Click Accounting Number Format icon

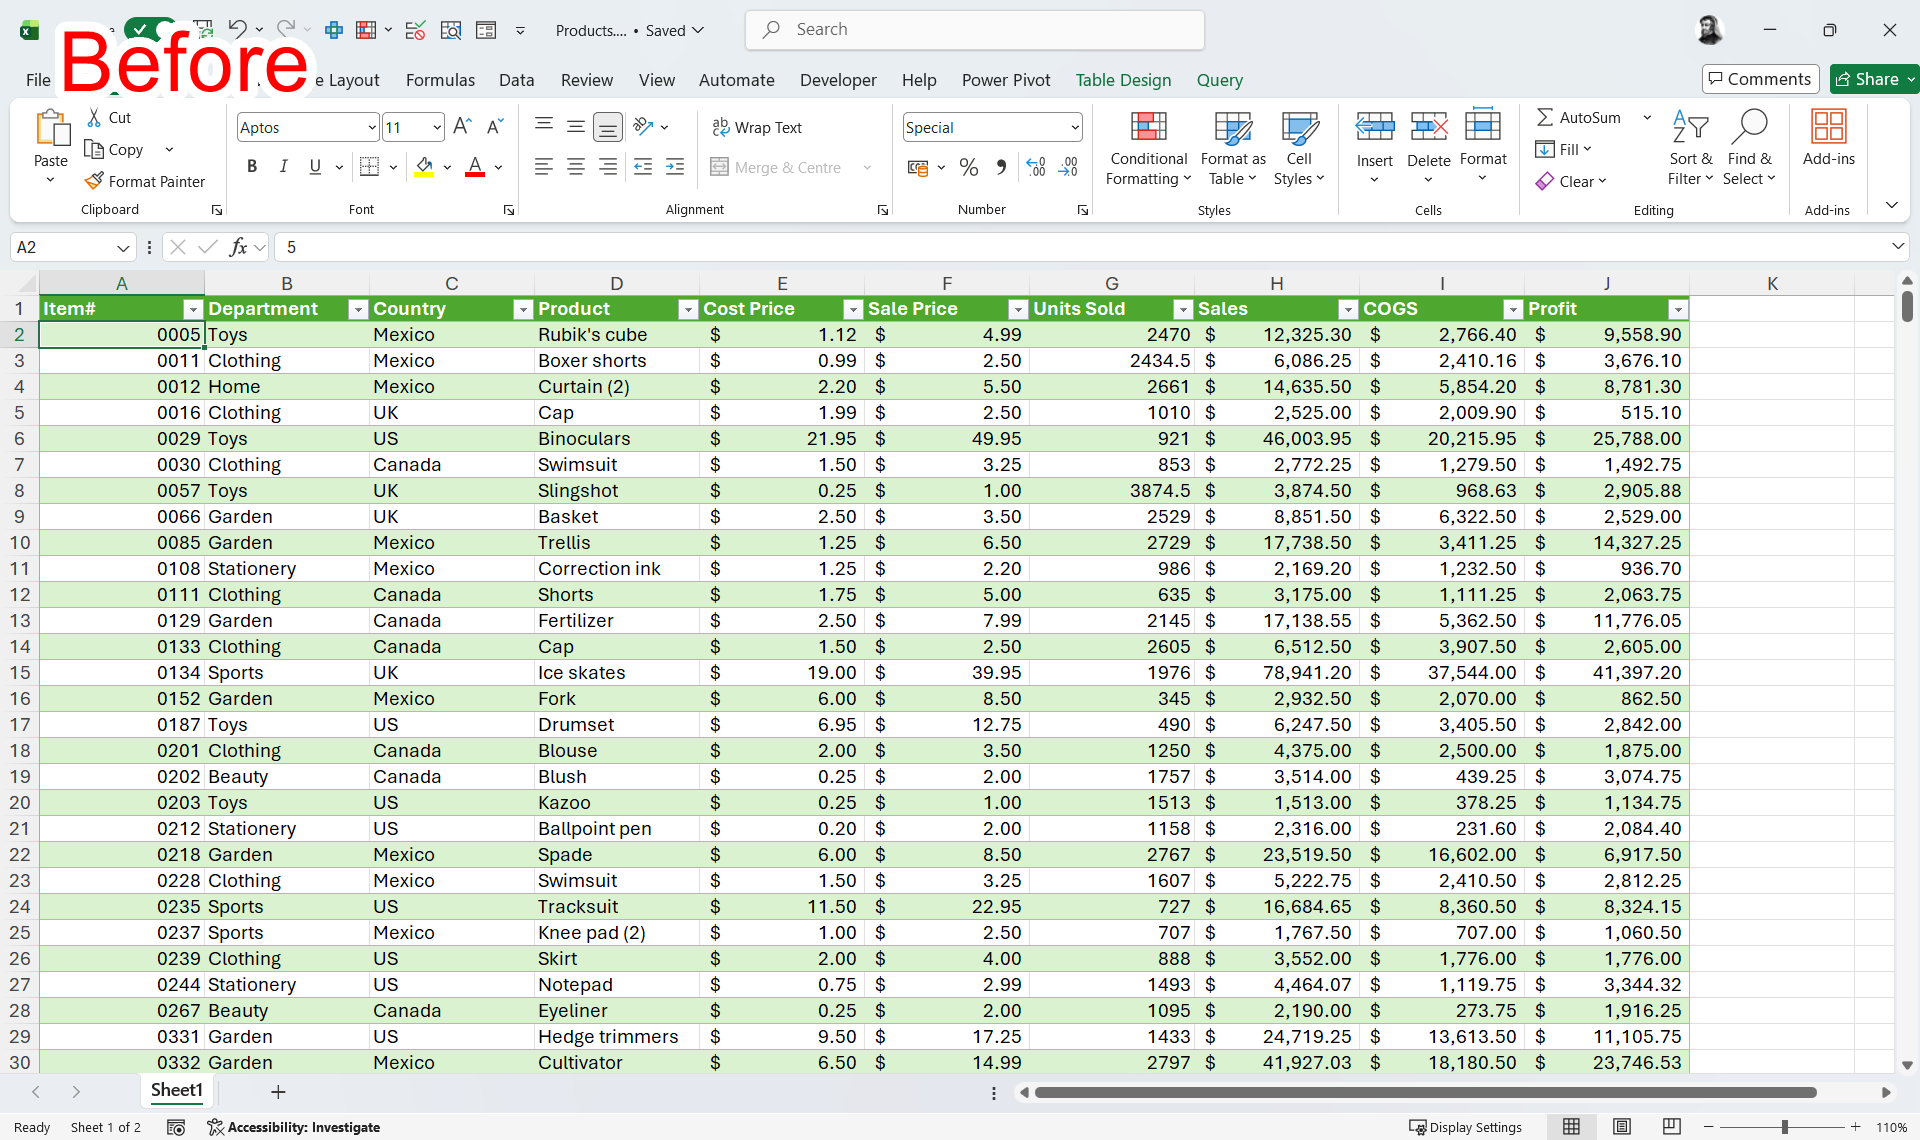coord(918,167)
